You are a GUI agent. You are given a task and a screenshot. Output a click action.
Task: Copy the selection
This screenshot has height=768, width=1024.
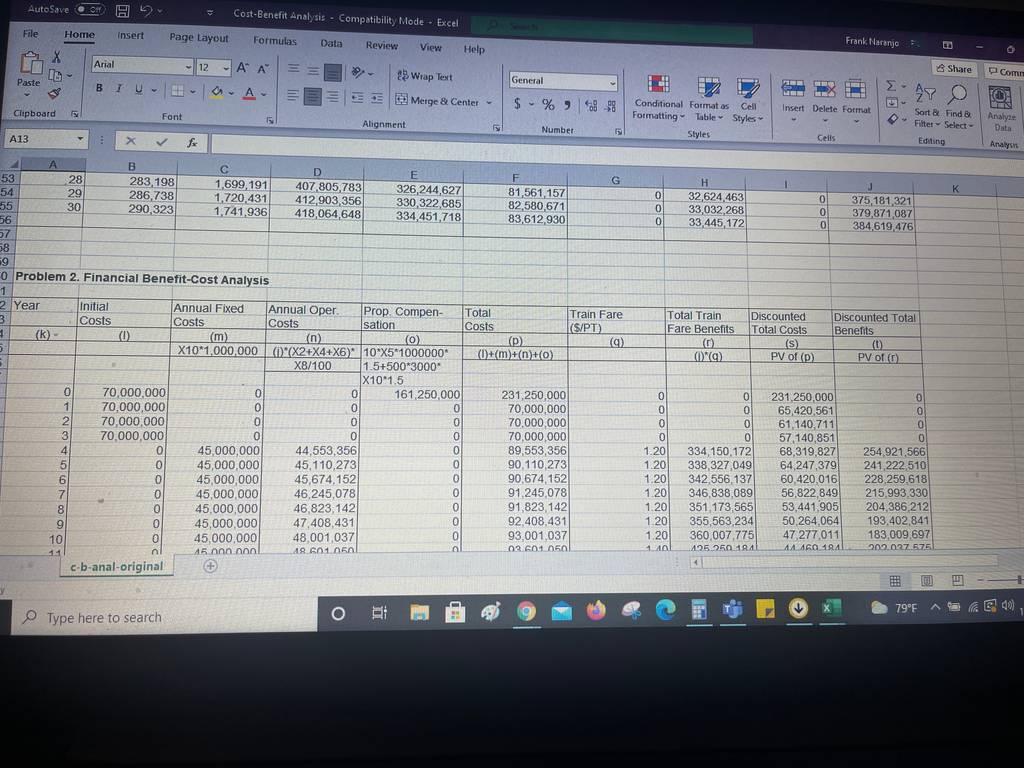(56, 75)
